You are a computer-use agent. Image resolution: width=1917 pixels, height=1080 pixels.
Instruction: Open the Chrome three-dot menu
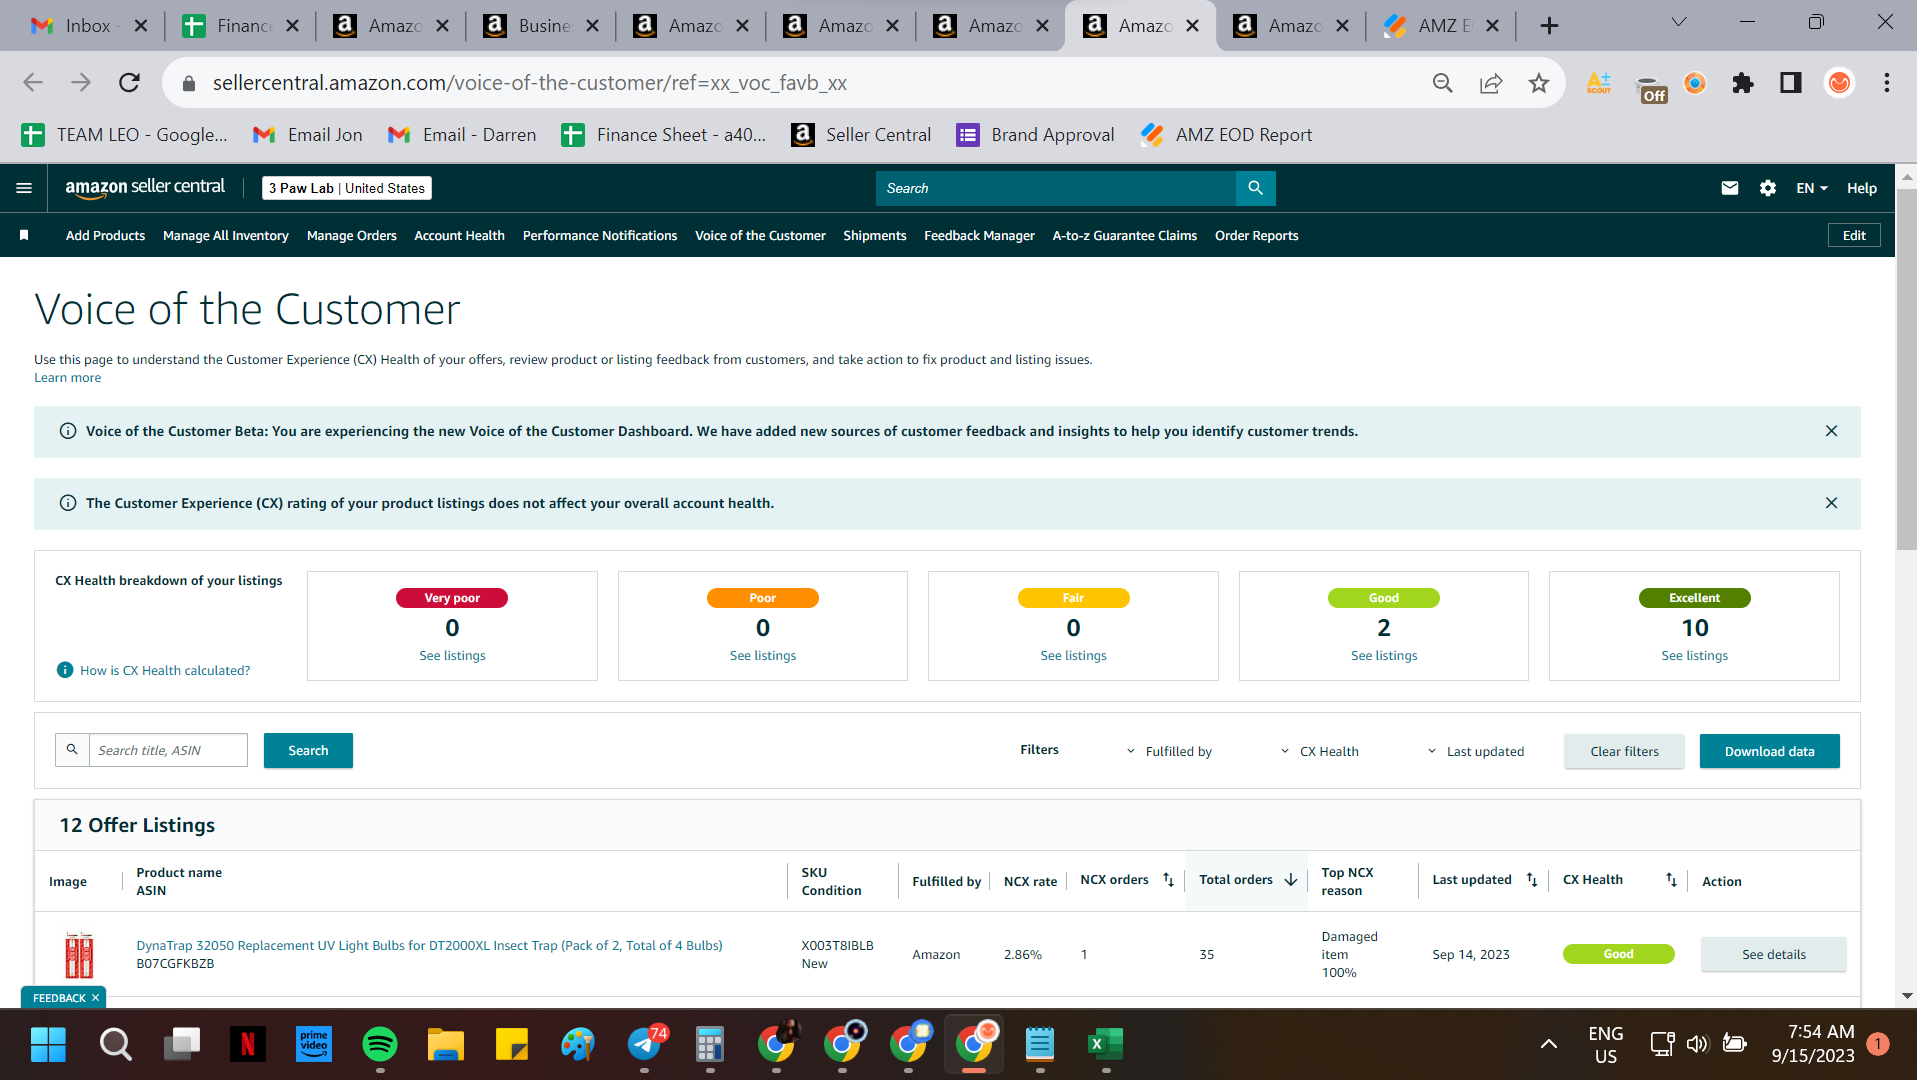[1886, 83]
